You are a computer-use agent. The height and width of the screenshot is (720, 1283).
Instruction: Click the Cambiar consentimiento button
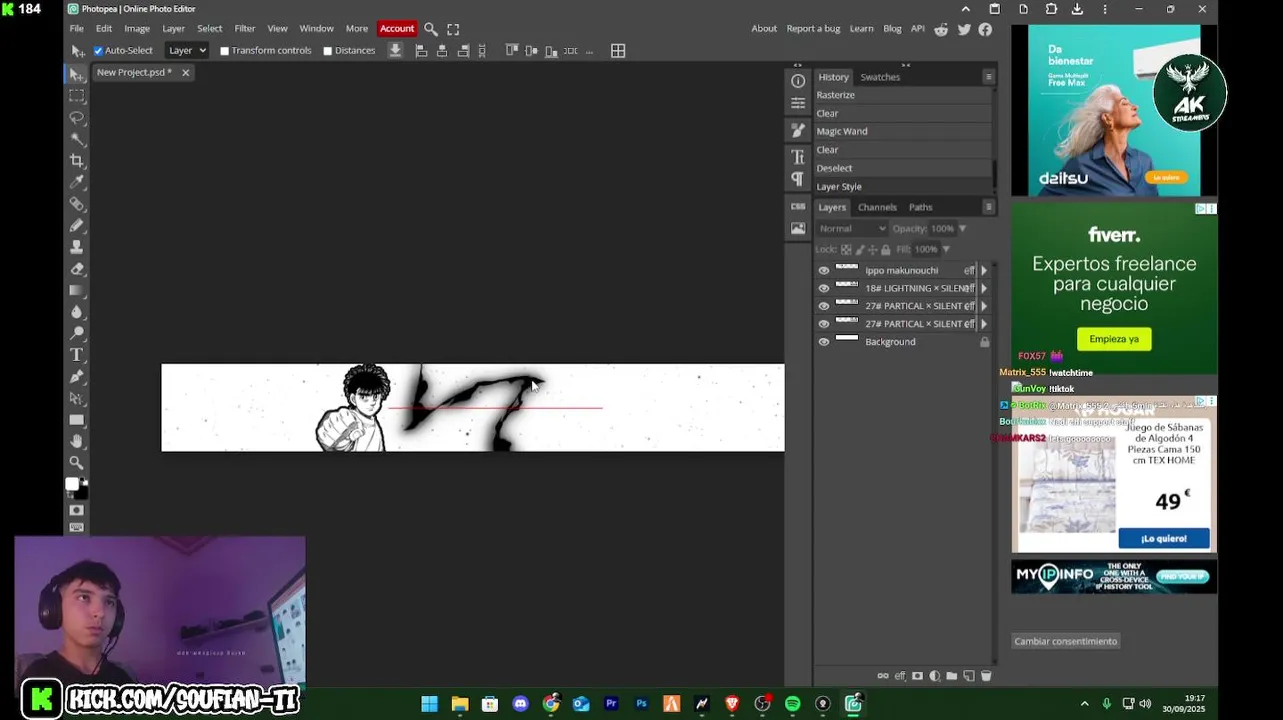pos(1065,641)
